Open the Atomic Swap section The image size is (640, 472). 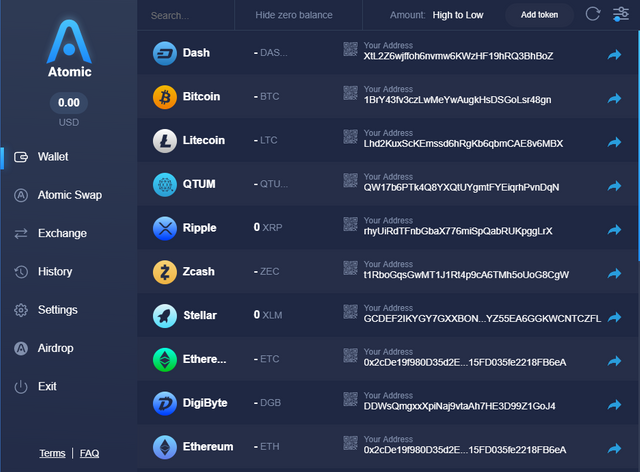tap(58, 195)
